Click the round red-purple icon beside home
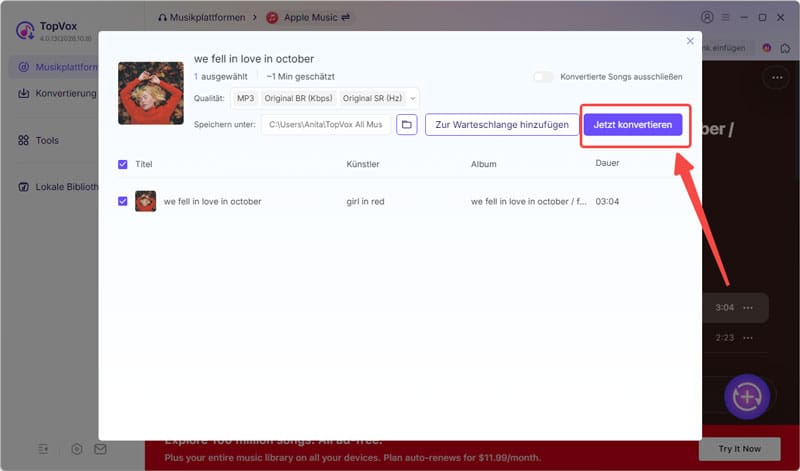This screenshot has width=800, height=471. 766,47
